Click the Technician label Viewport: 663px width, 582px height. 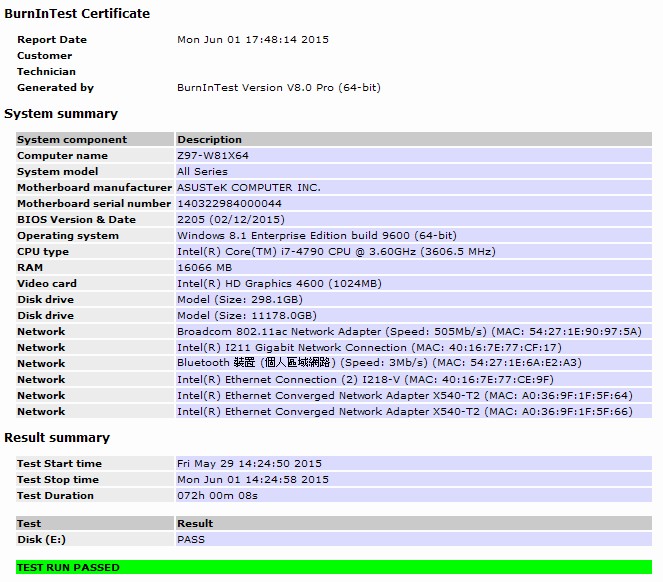(47, 71)
